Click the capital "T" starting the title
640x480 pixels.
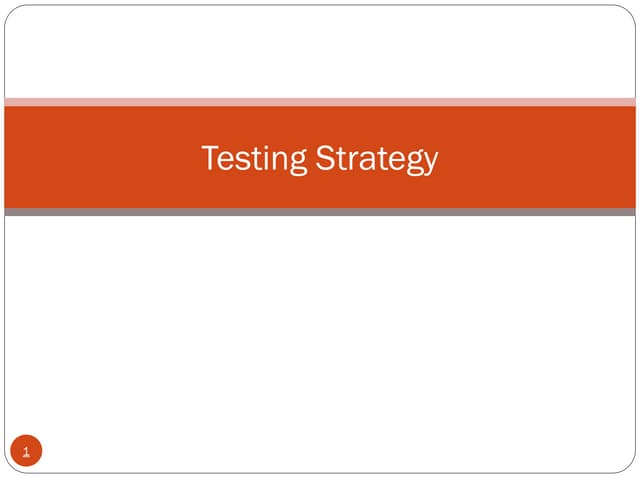[x=210, y=157]
